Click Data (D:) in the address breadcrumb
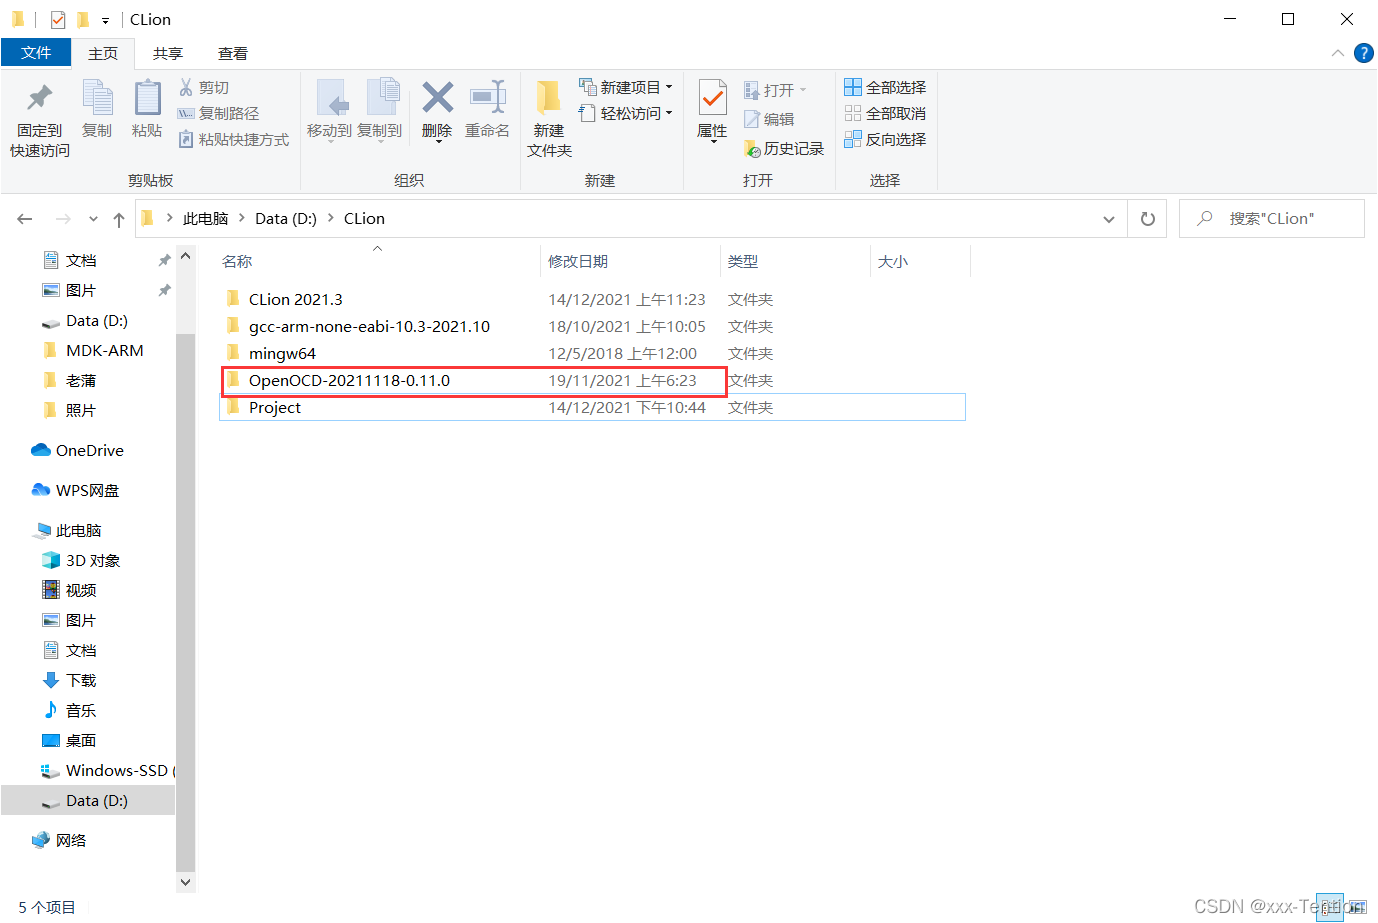1378x923 pixels. [286, 219]
